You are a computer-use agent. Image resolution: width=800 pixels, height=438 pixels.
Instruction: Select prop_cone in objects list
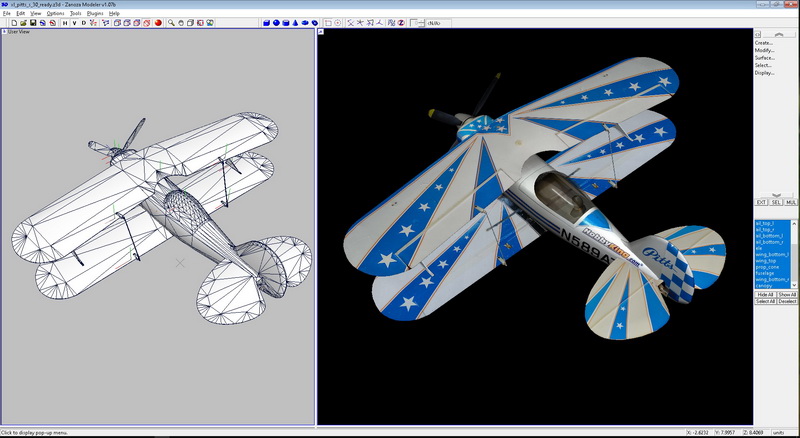pos(772,267)
